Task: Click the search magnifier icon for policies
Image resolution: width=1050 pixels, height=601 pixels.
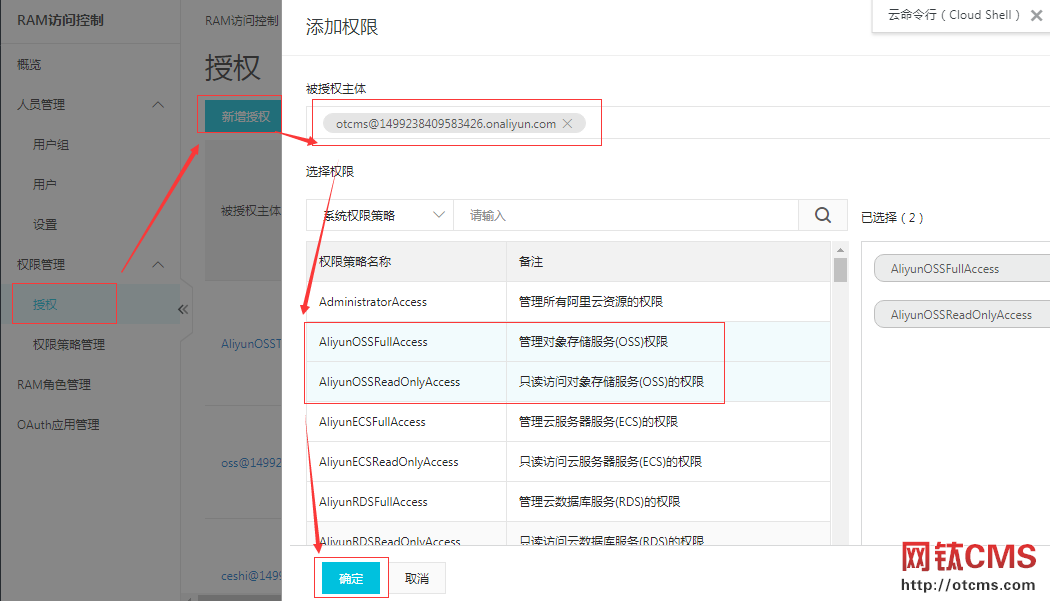Action: pyautogui.click(x=821, y=215)
